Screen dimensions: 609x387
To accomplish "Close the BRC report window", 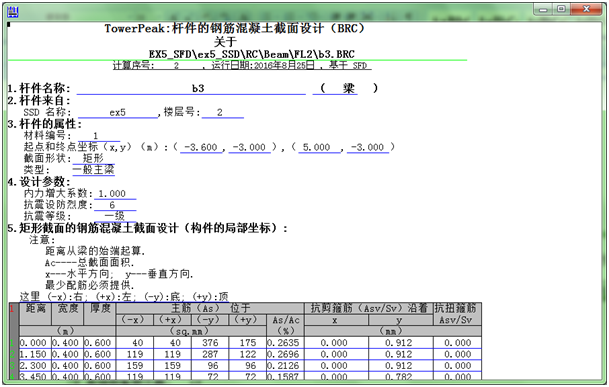I will 587,9.
